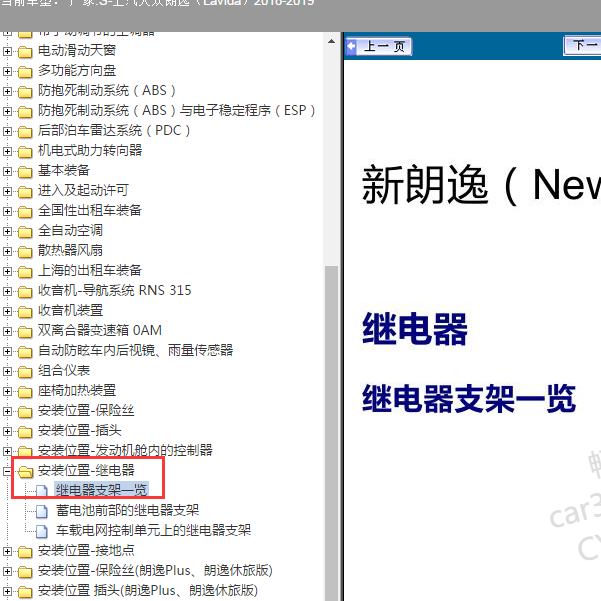Click the 安装位置-插头 folder icon
The width and height of the screenshot is (601, 601).
point(25,432)
